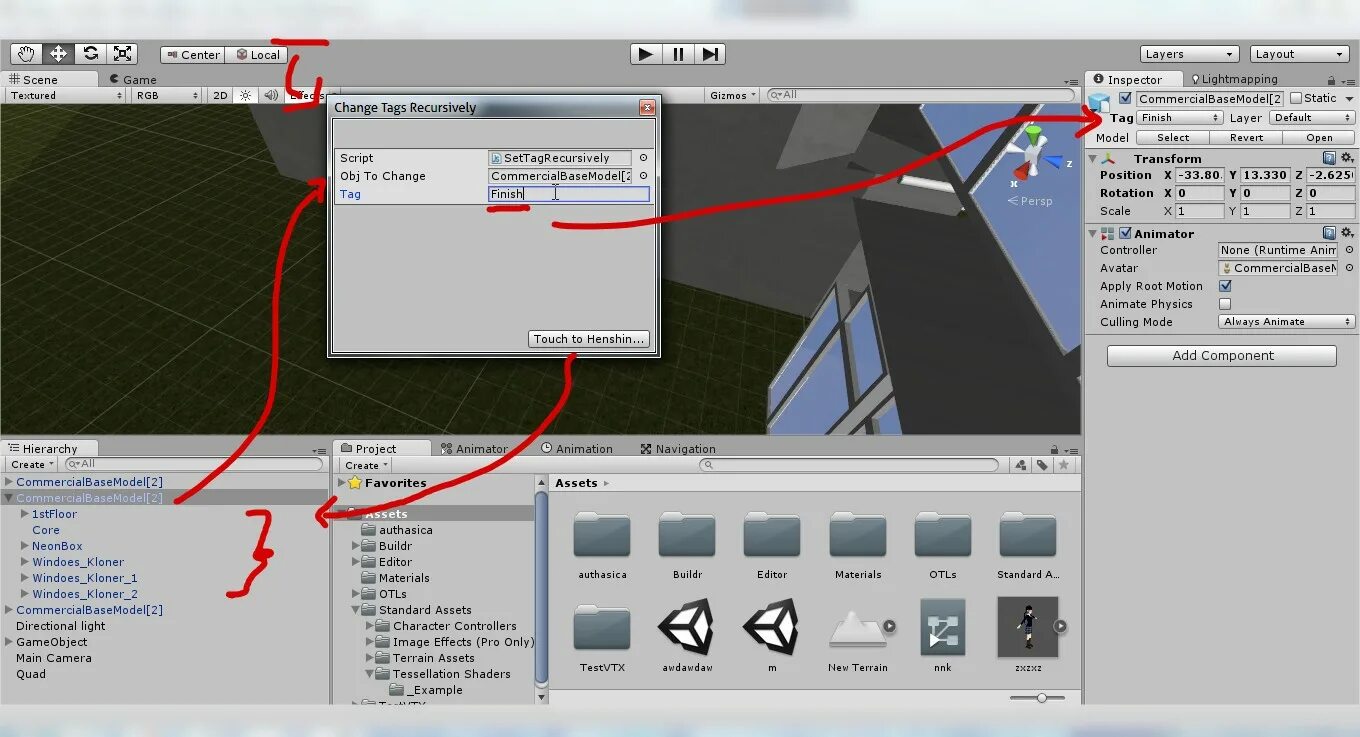Select the m Unity scene asset
The width and height of the screenshot is (1360, 737).
(x=771, y=636)
